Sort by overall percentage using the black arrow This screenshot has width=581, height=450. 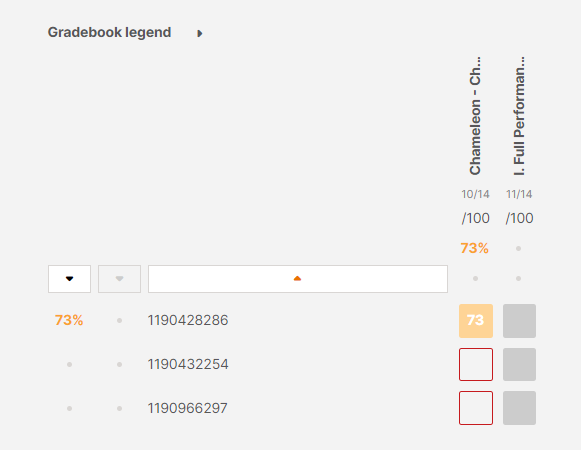coord(69,279)
